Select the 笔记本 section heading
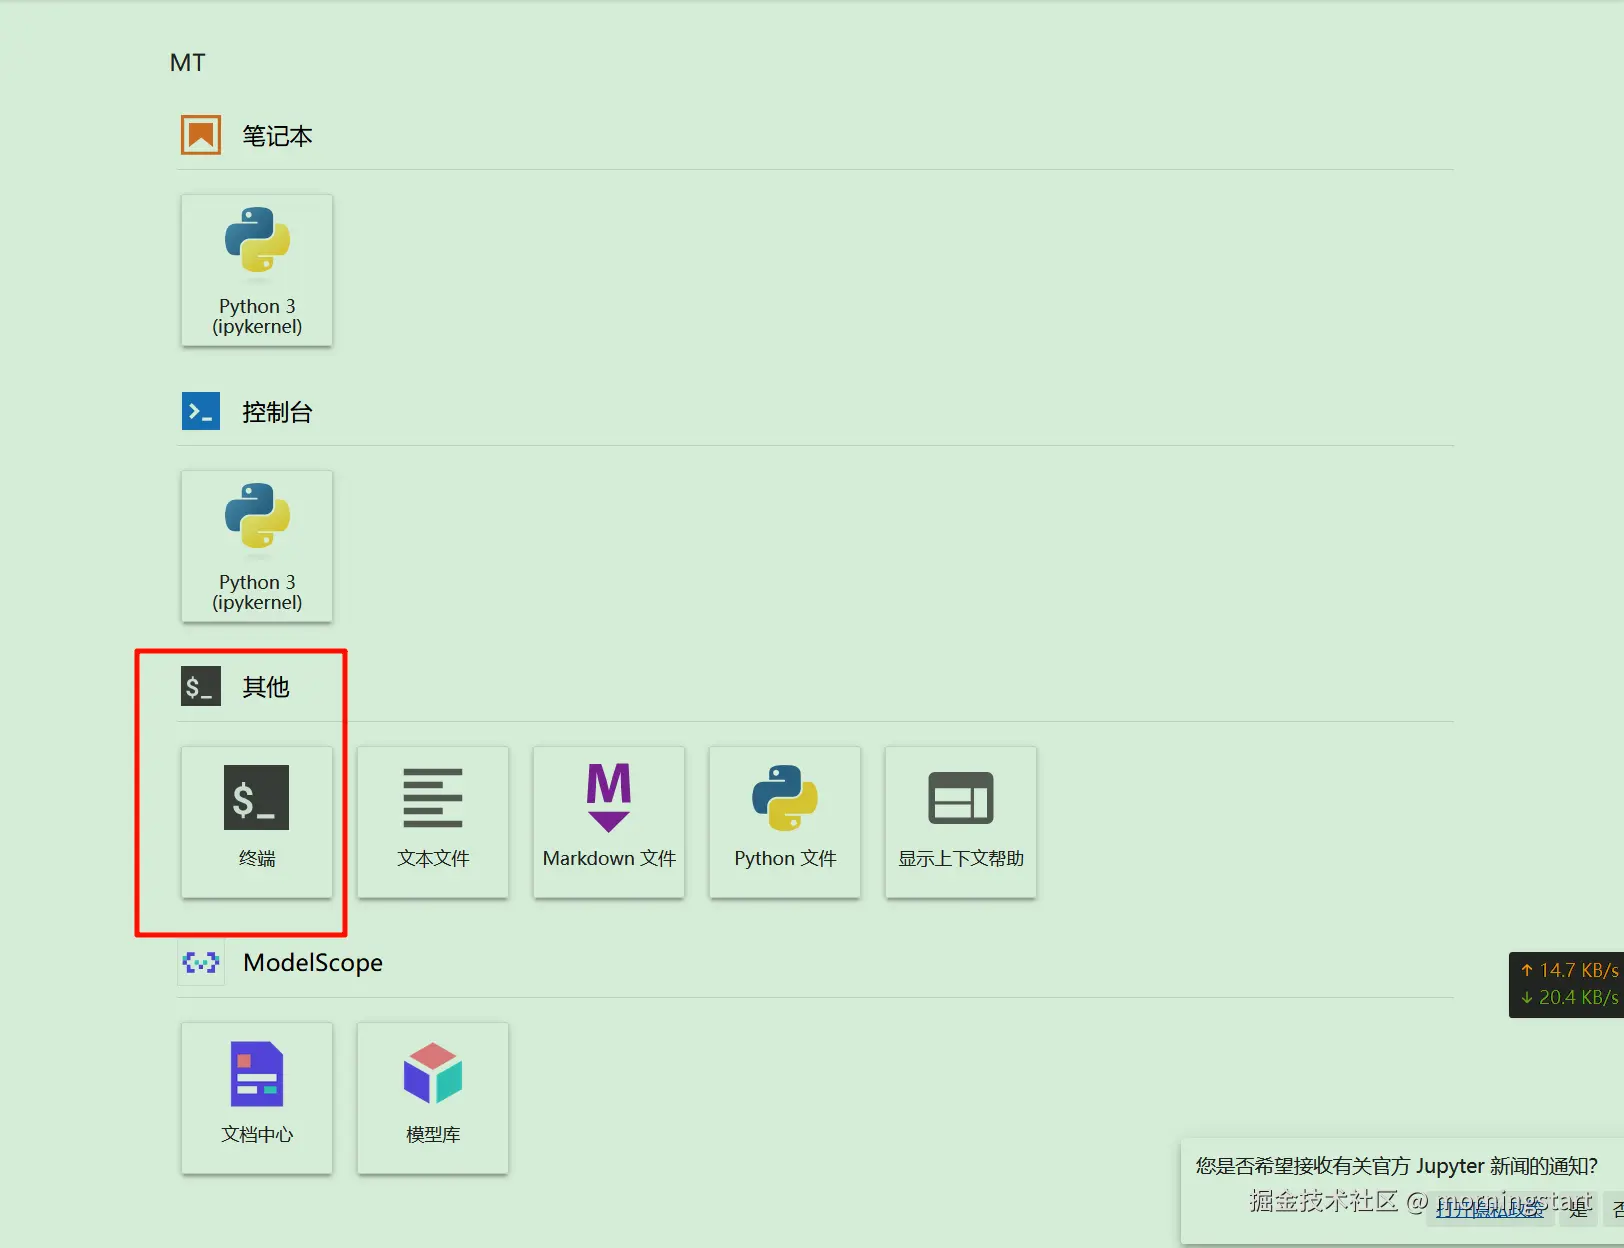This screenshot has width=1624, height=1248. [277, 135]
